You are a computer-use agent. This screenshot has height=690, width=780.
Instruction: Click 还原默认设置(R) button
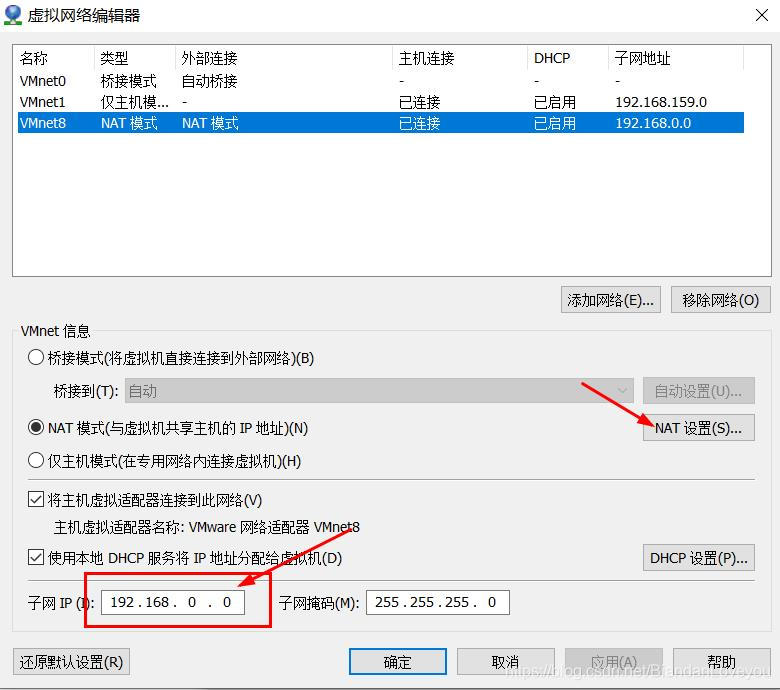tap(71, 662)
